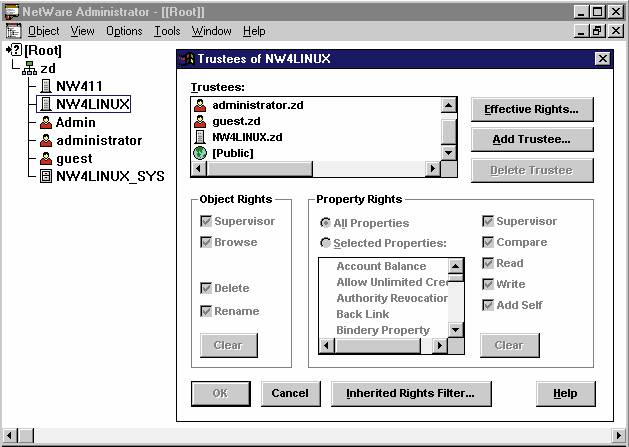Select the NW4LINUX_SYS volume label in tree
This screenshot has height=447, width=629.
pyautogui.click(x=110, y=176)
